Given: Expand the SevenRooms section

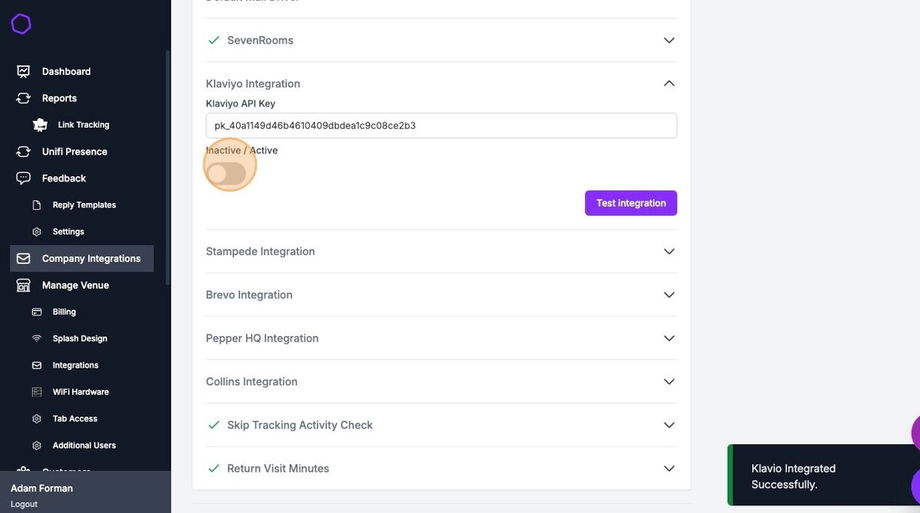Looking at the screenshot, I should tap(669, 41).
